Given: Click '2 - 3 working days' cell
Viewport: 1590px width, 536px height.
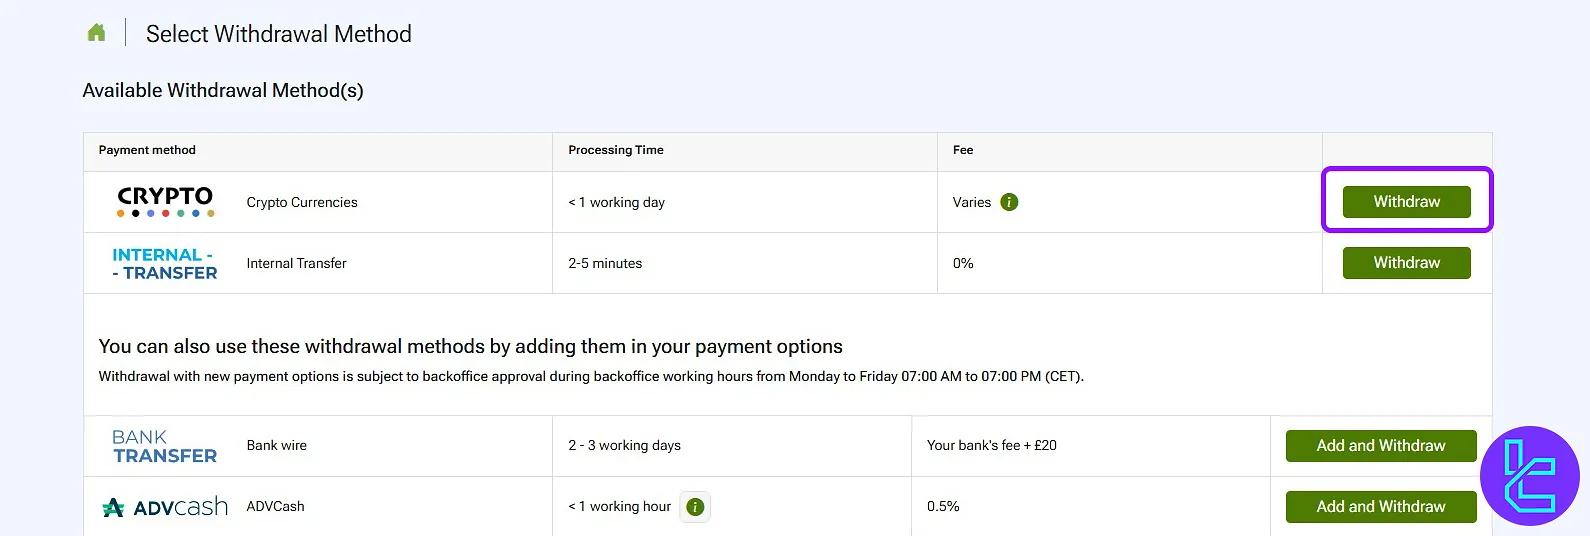Looking at the screenshot, I should [x=624, y=445].
